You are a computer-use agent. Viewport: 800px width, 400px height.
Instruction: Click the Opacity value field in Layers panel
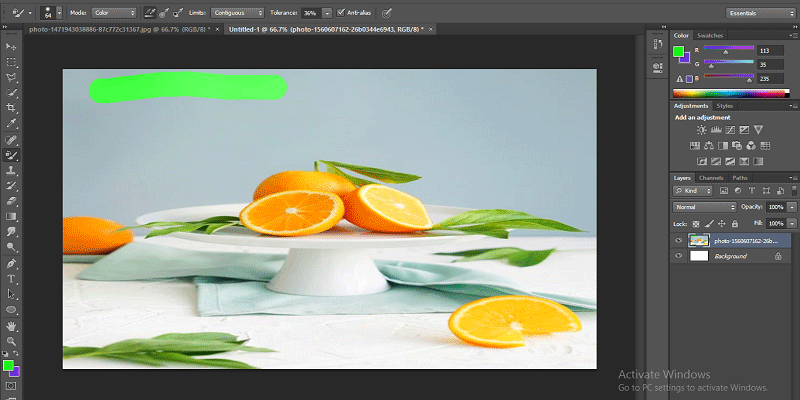click(x=775, y=206)
